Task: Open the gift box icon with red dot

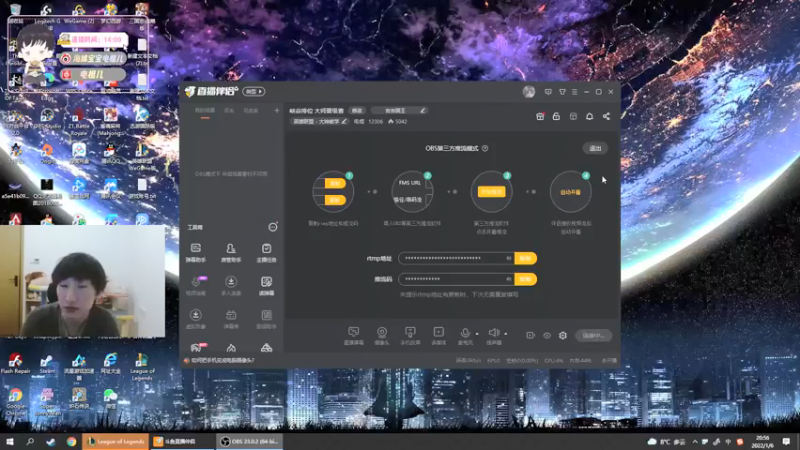Action: coord(540,116)
